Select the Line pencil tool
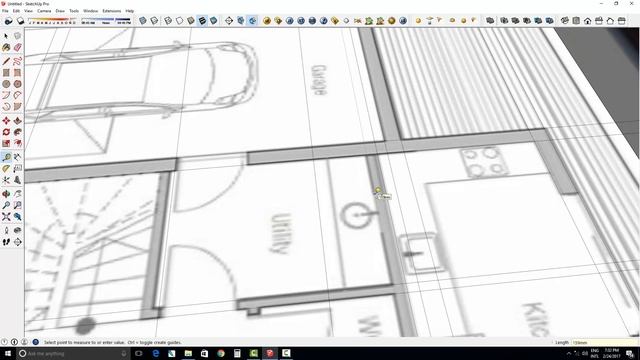This screenshot has width=640, height=360. coord(6,62)
